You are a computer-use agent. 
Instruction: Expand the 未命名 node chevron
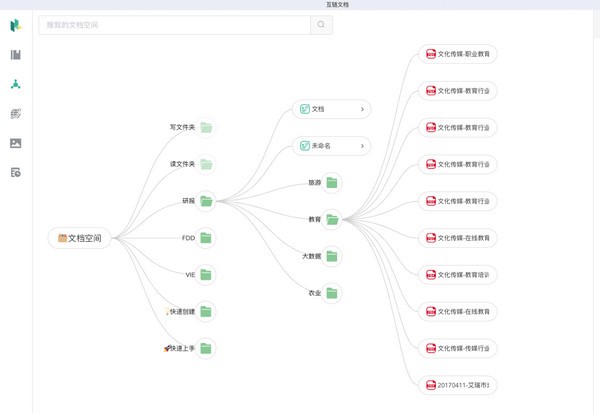362,146
